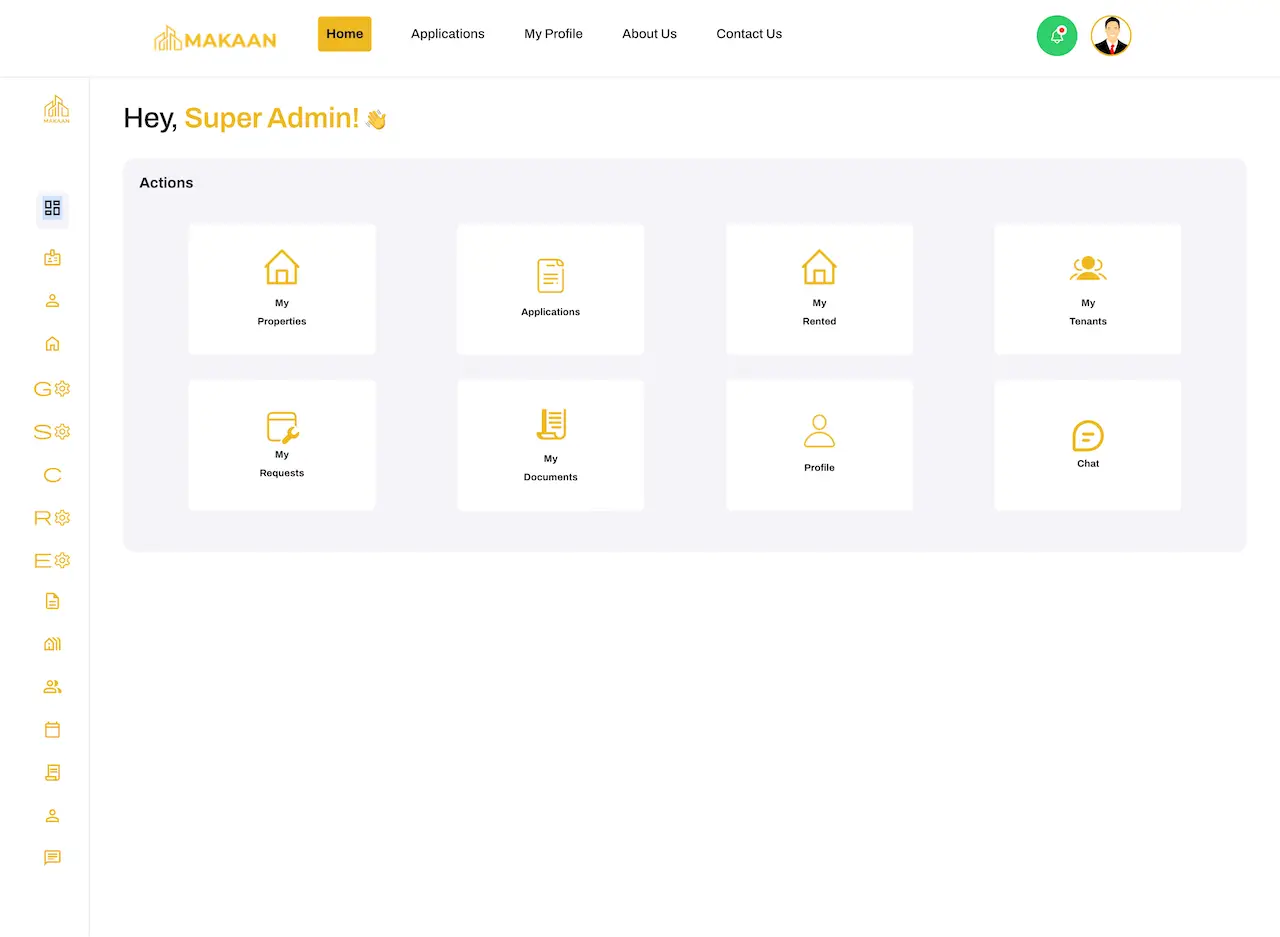Open the S settings gear sidebar item
The height and width of the screenshot is (937, 1280).
[52, 432]
